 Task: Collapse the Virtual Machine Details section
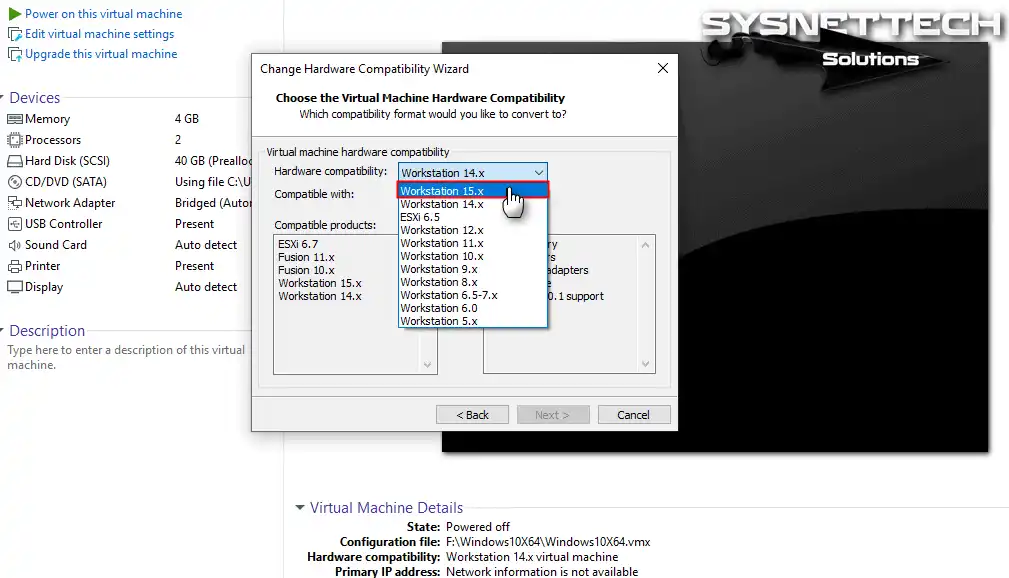[x=299, y=507]
